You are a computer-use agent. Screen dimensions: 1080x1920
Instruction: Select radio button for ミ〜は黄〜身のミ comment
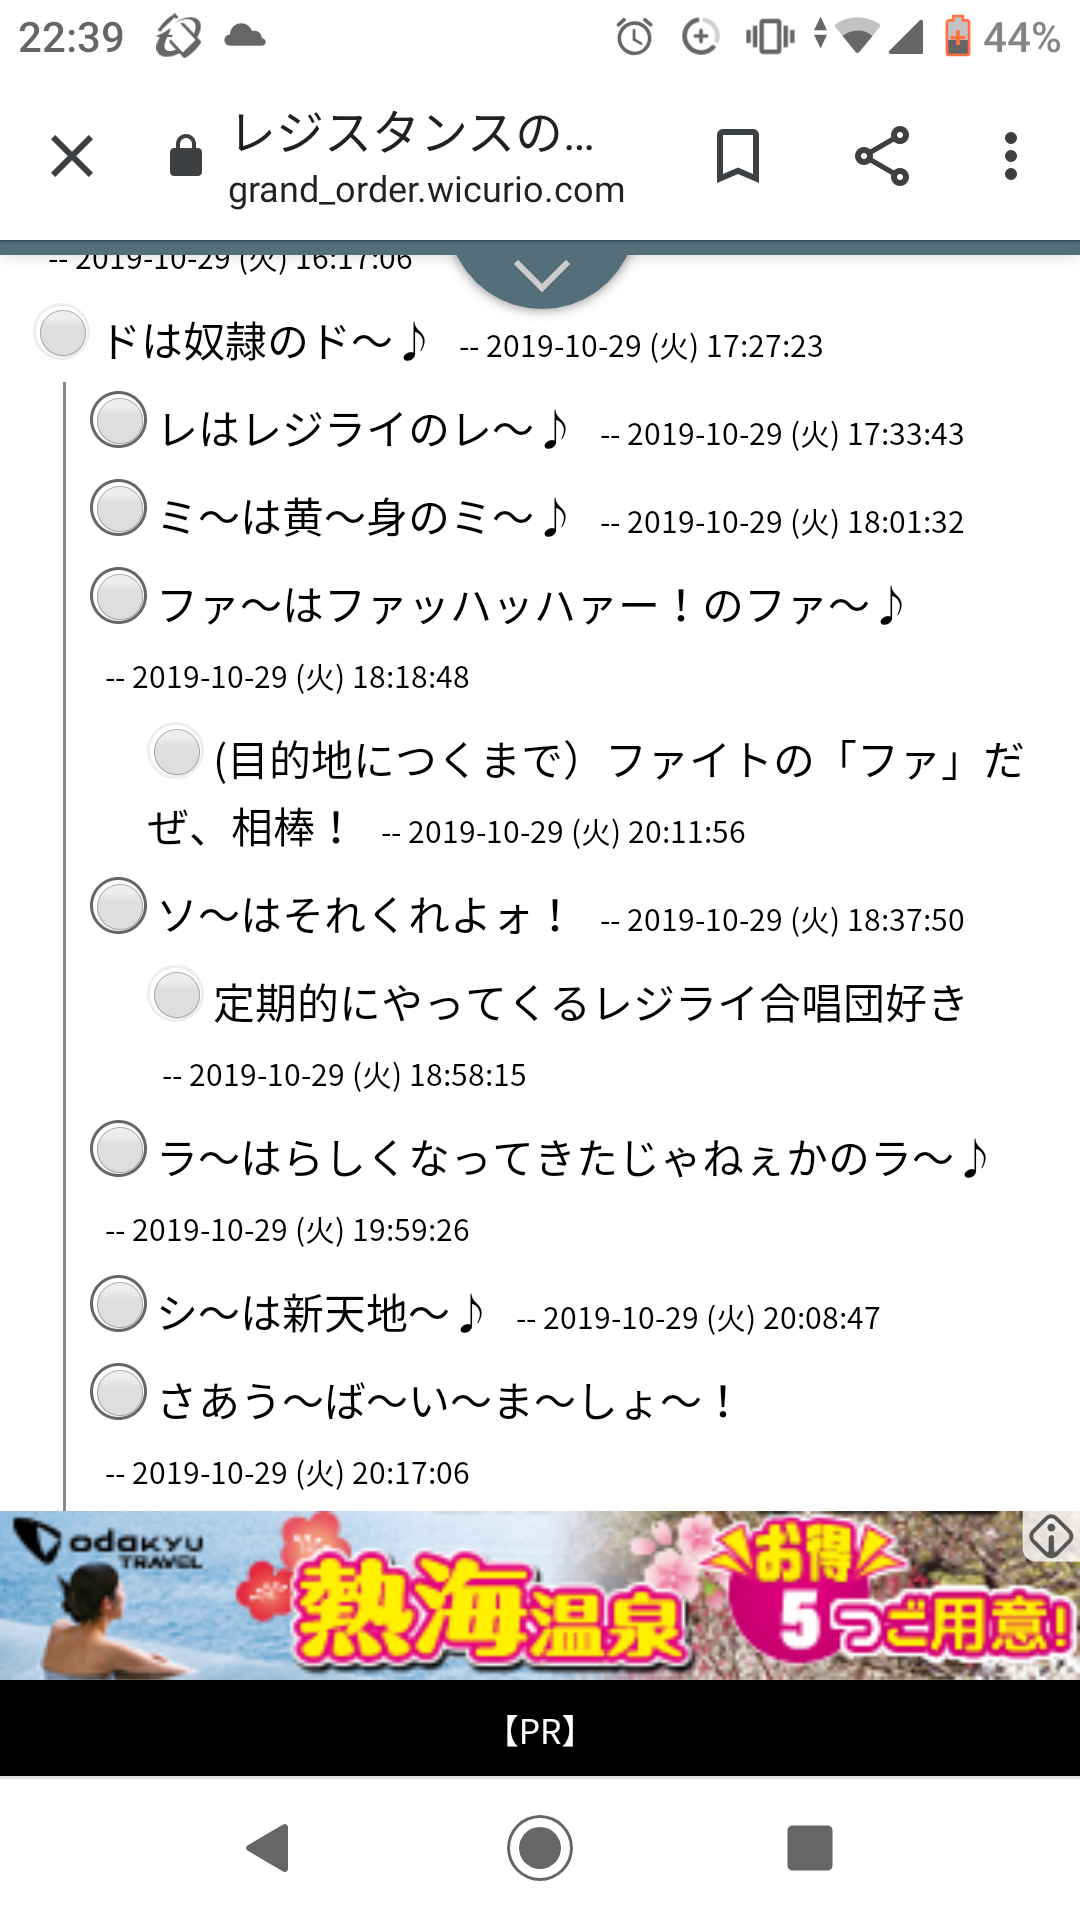[x=119, y=508]
